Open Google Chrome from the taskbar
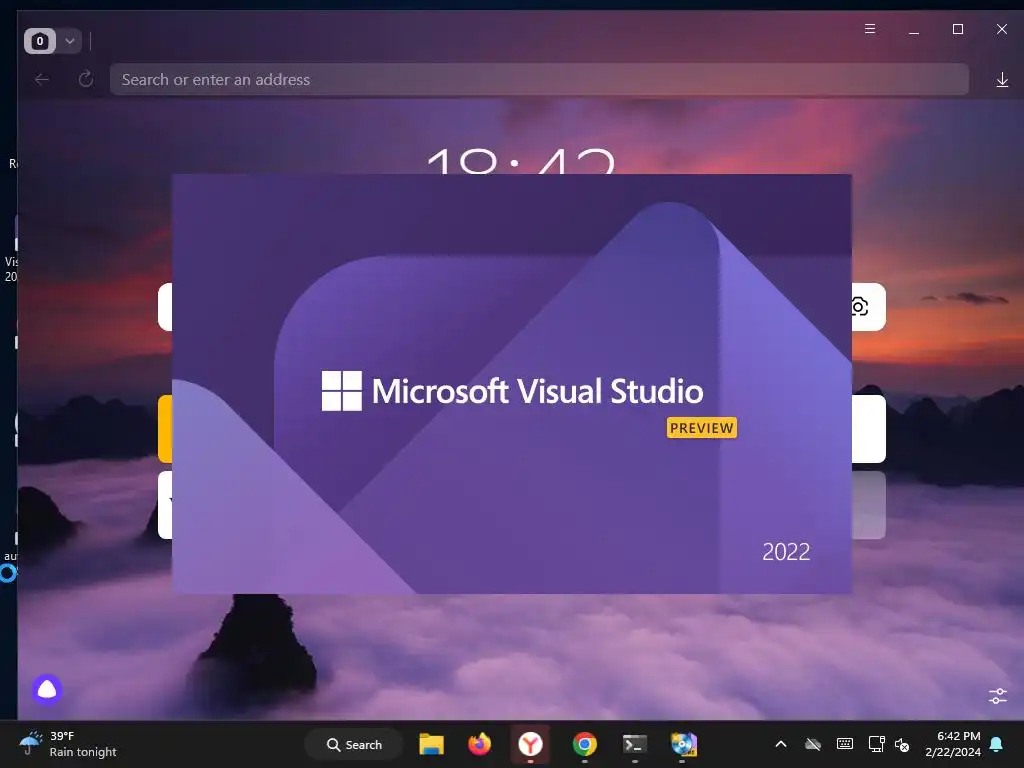1024x768 pixels. click(584, 744)
